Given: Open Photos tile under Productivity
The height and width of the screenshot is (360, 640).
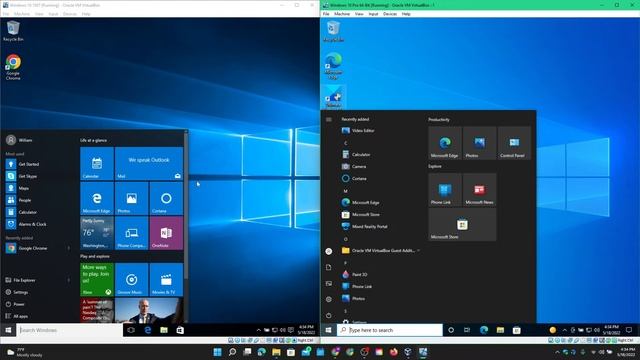Looking at the screenshot, I should coord(480,143).
